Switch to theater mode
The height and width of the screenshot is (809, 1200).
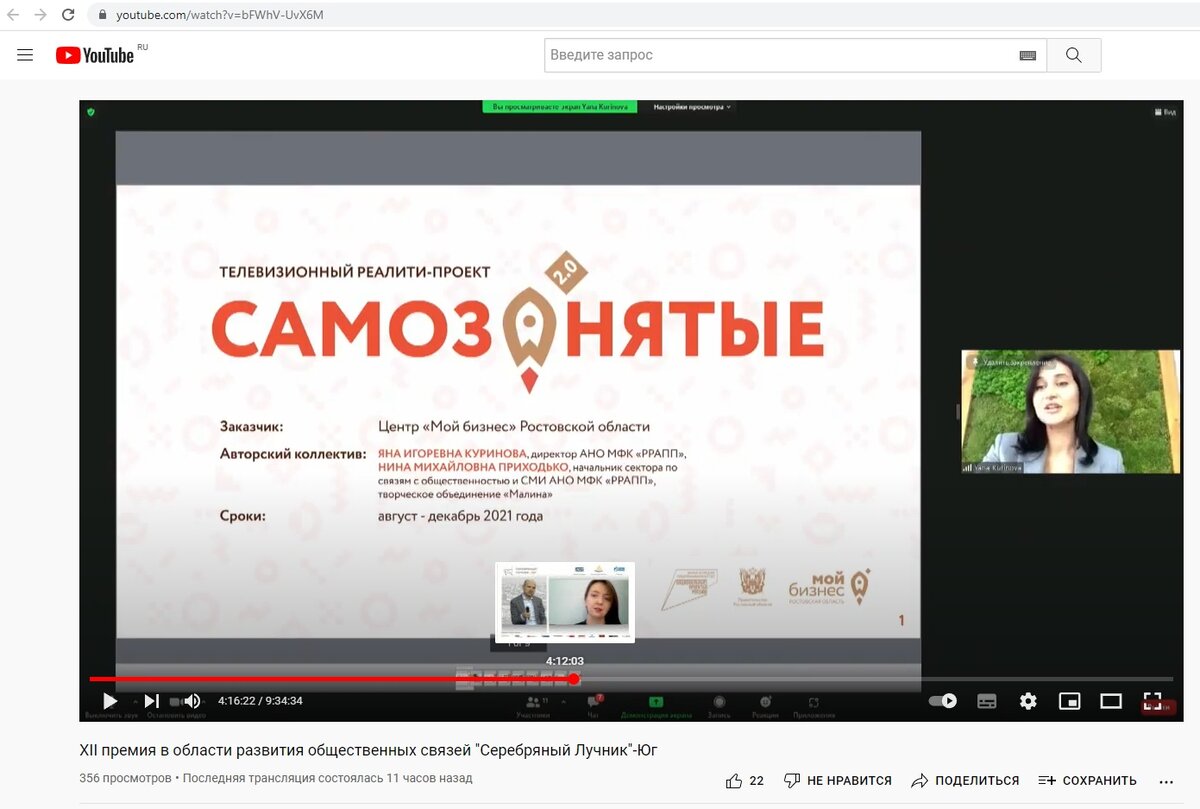click(x=1111, y=701)
